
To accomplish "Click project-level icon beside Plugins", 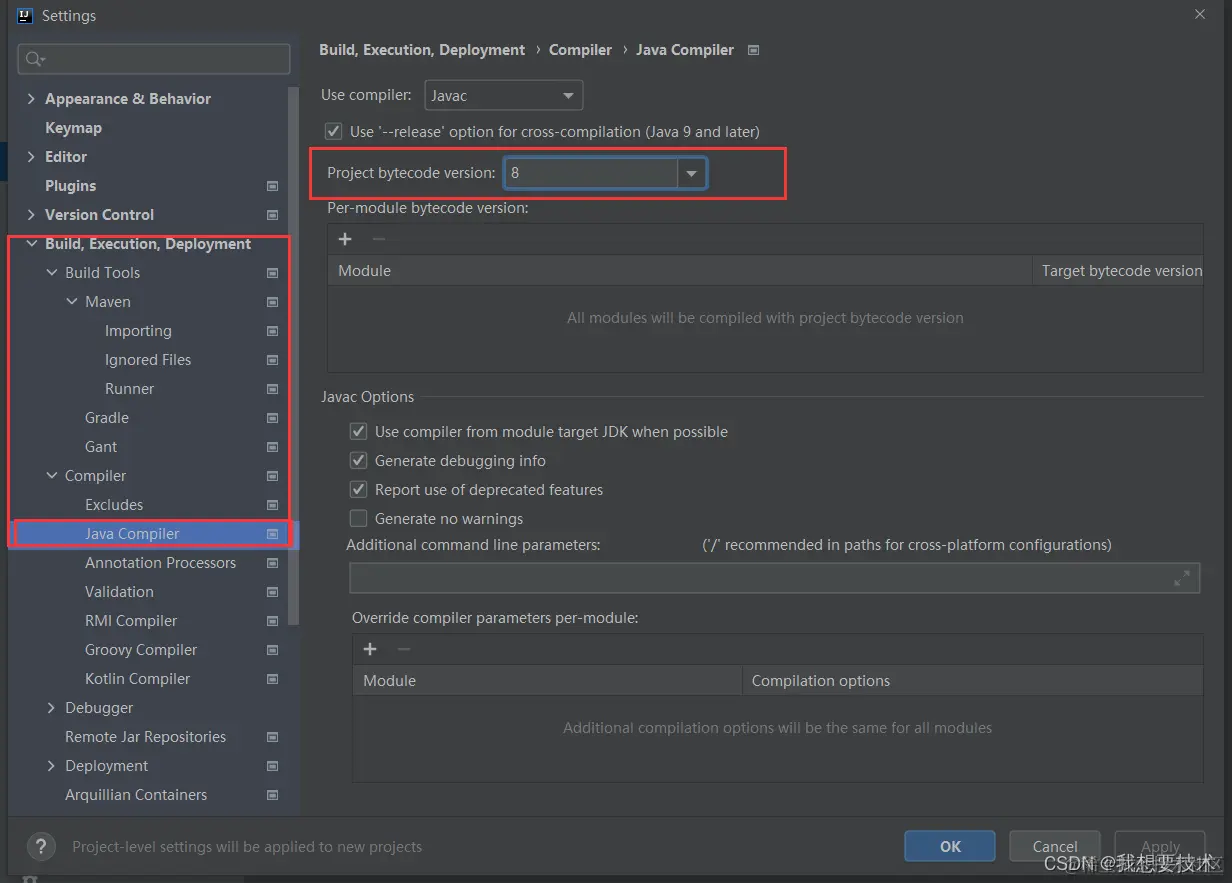I will tap(272, 186).
